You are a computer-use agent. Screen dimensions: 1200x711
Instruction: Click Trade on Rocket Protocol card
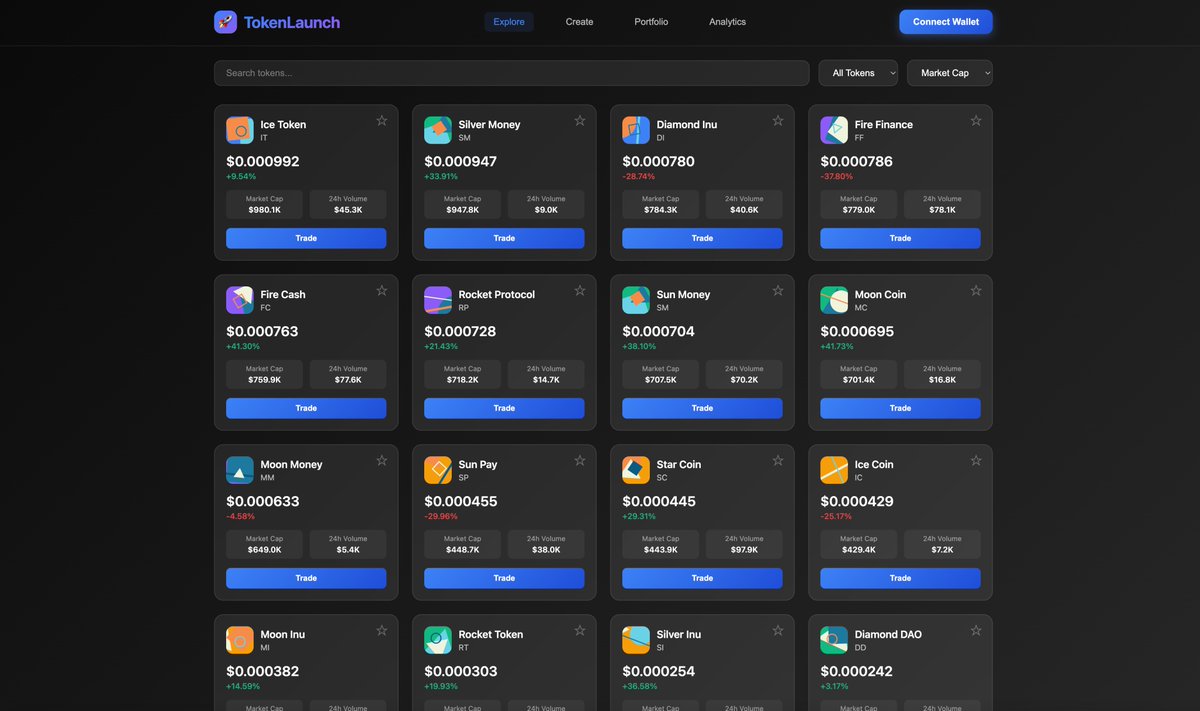(504, 408)
